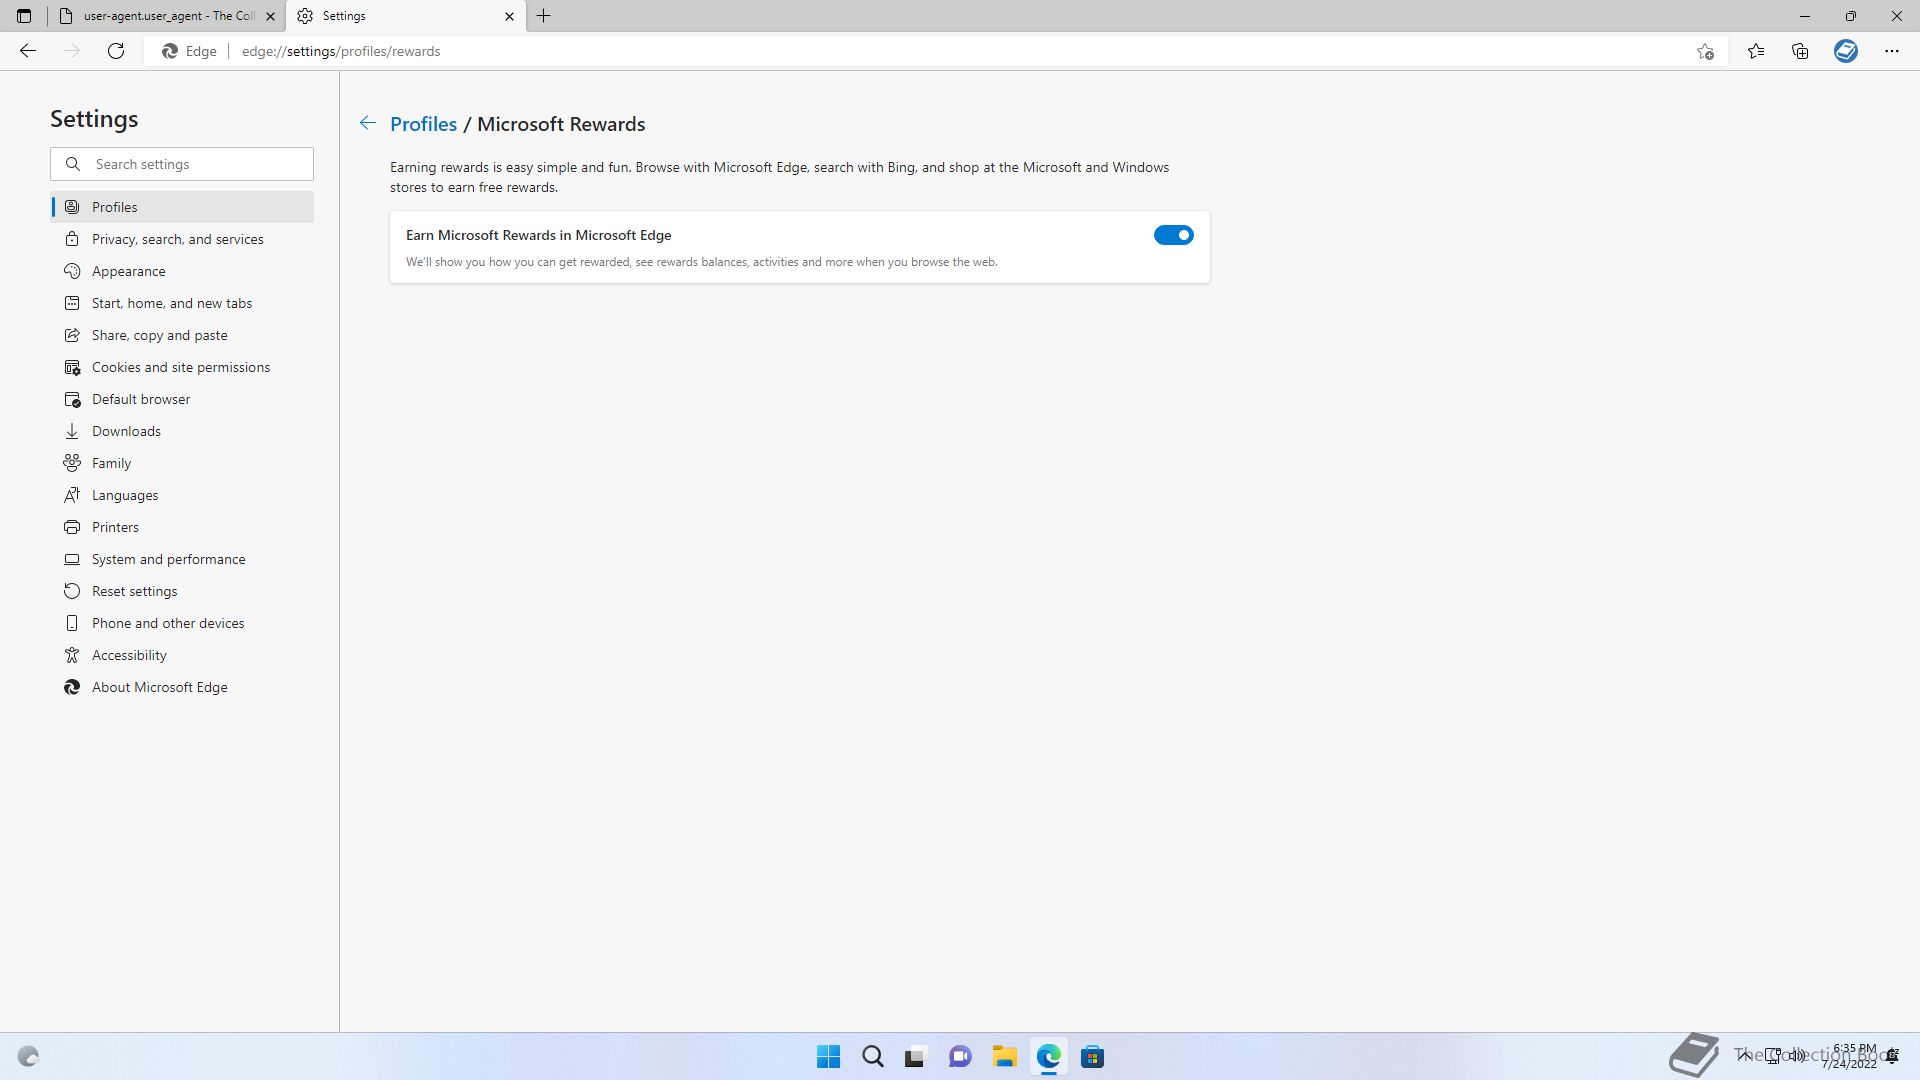The image size is (1920, 1080).
Task: Open Windows Start menu
Action: point(828,1057)
